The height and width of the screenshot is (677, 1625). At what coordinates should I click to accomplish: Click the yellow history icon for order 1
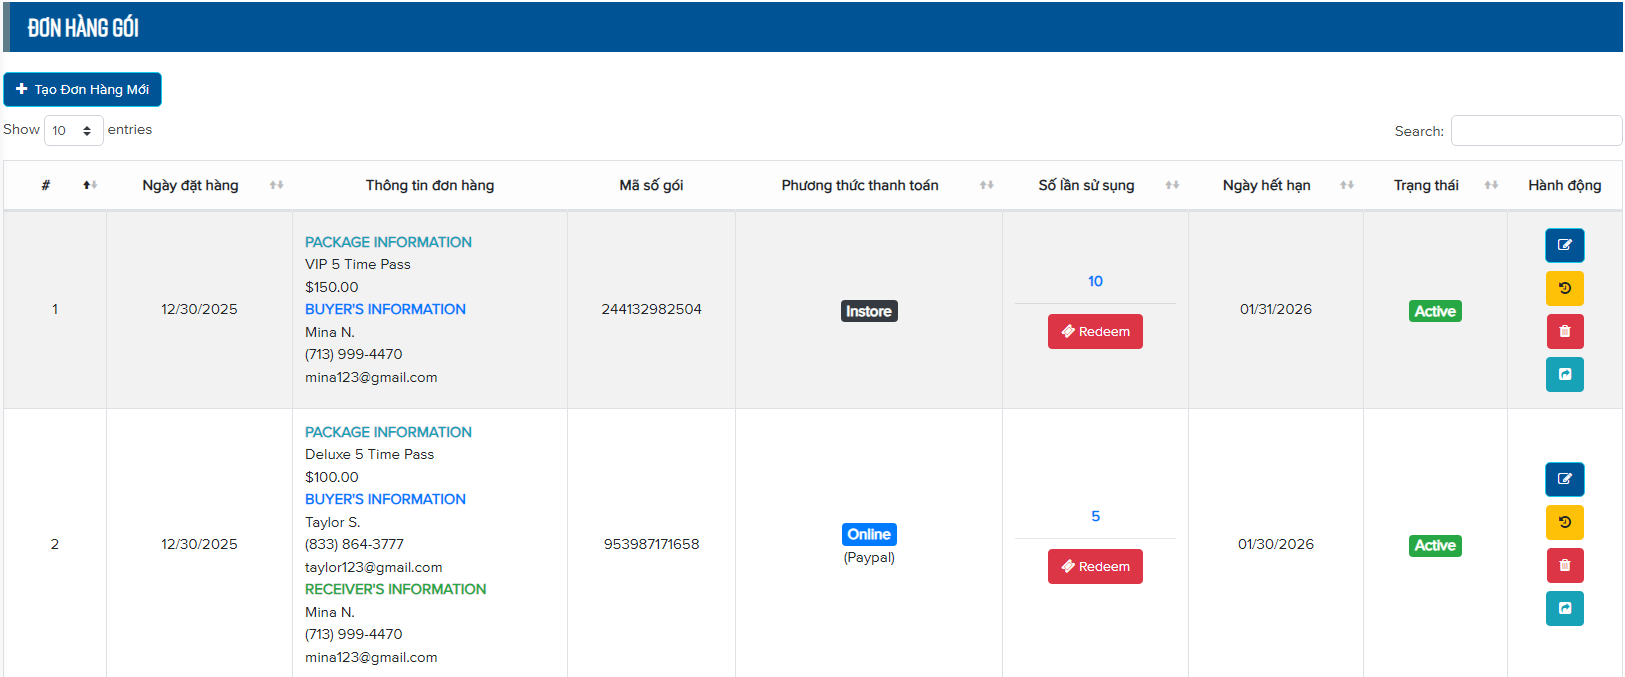[x=1564, y=288]
